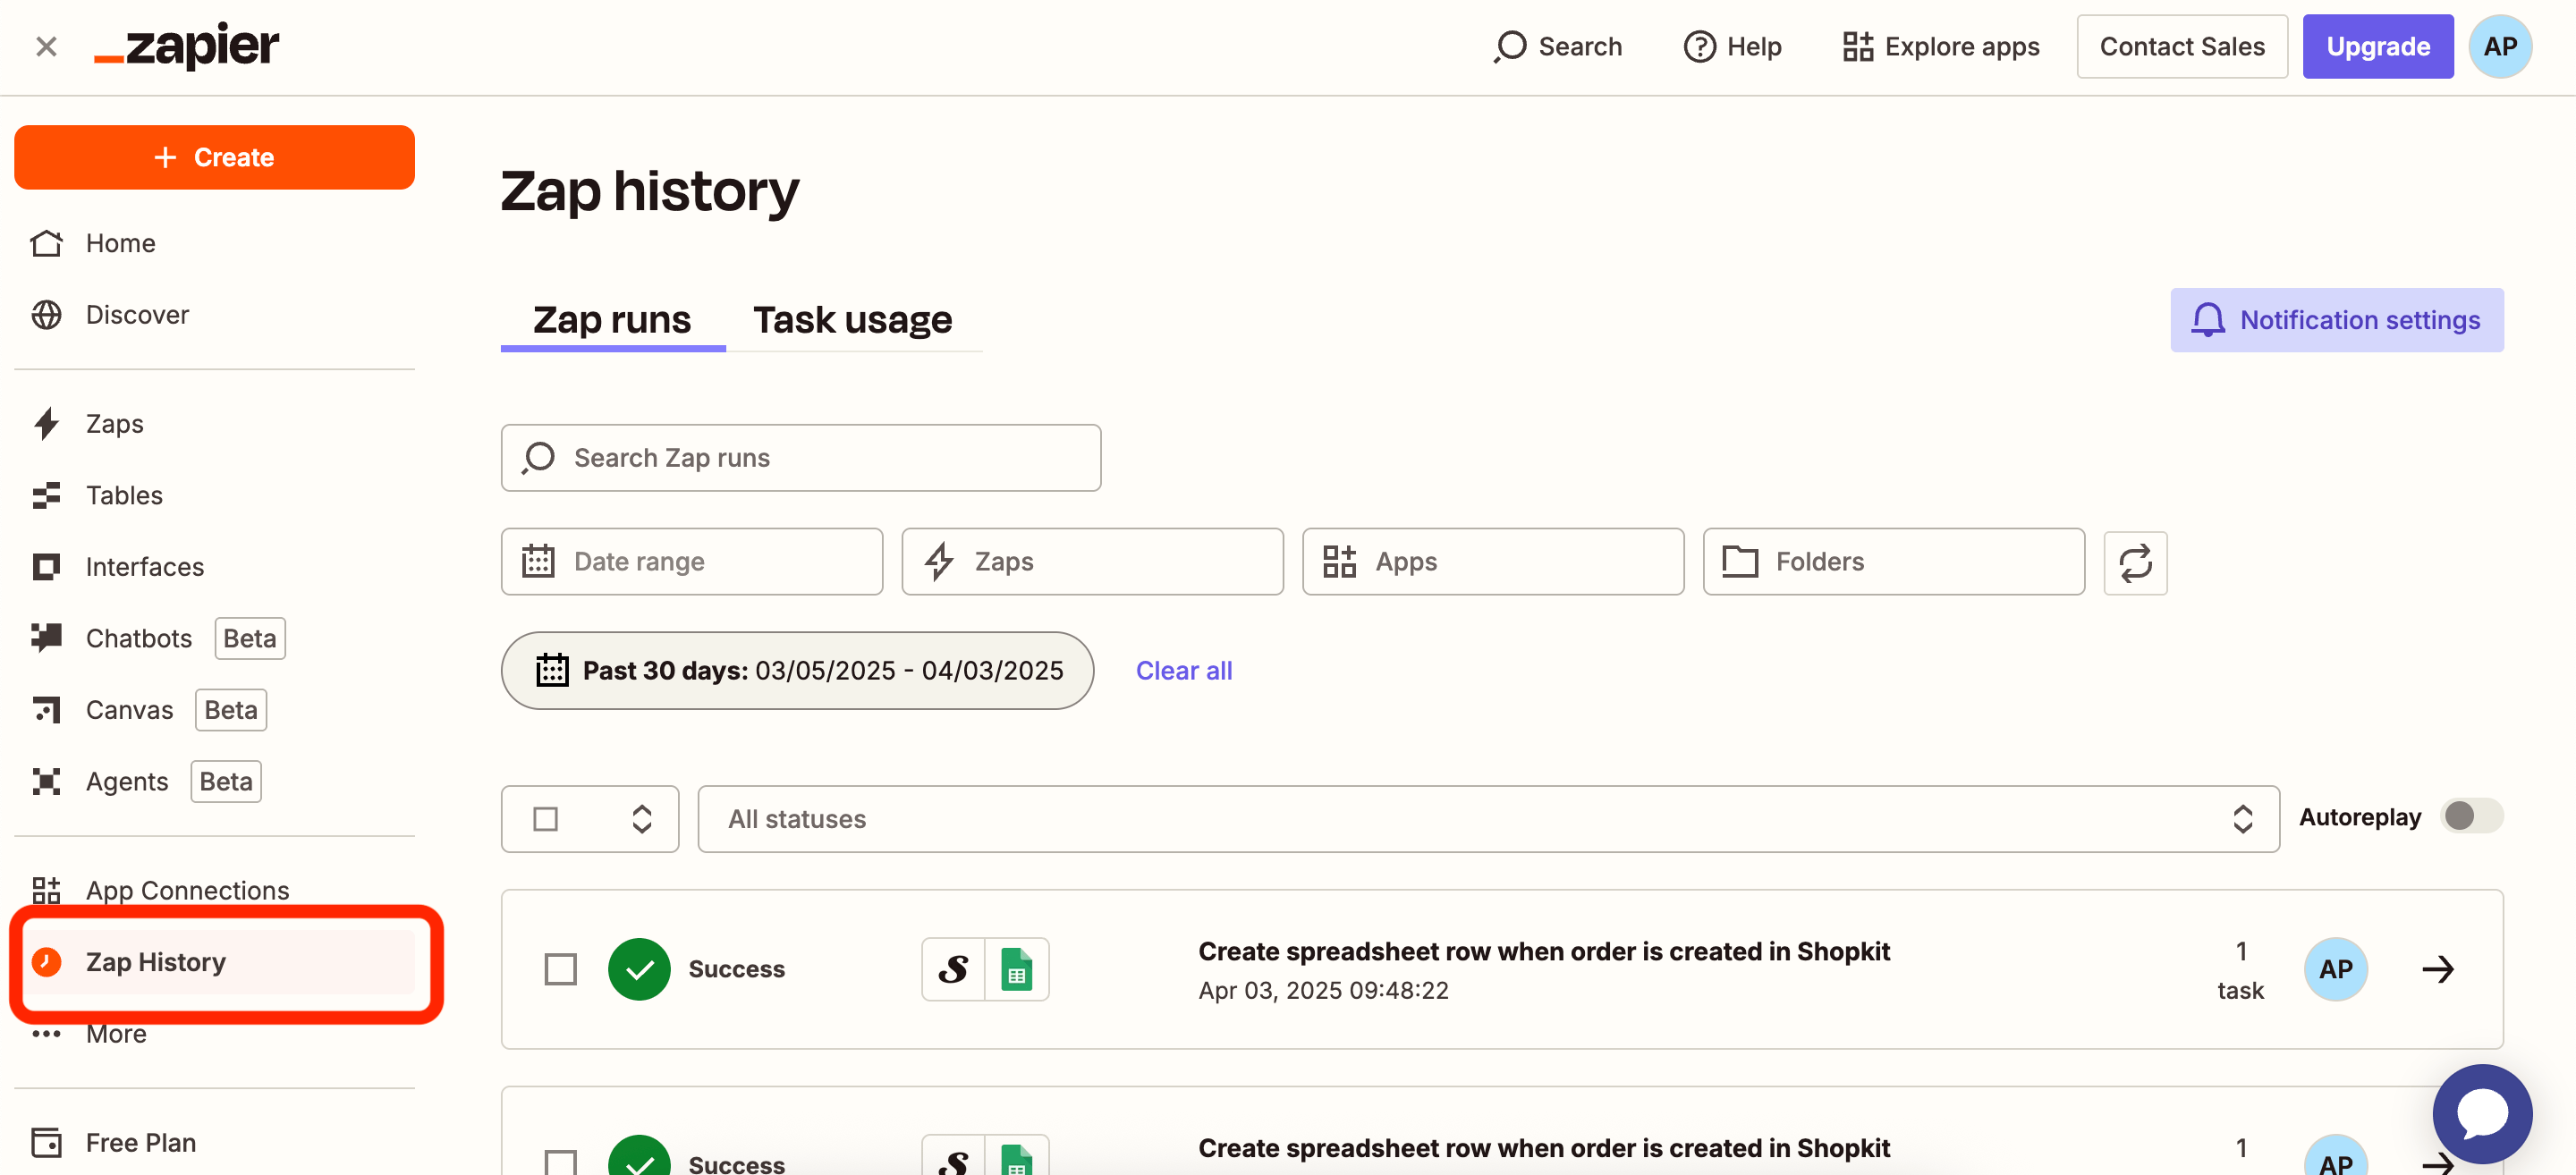Click the Explore apps grid icon
This screenshot has width=2576, height=1175.
point(1857,47)
